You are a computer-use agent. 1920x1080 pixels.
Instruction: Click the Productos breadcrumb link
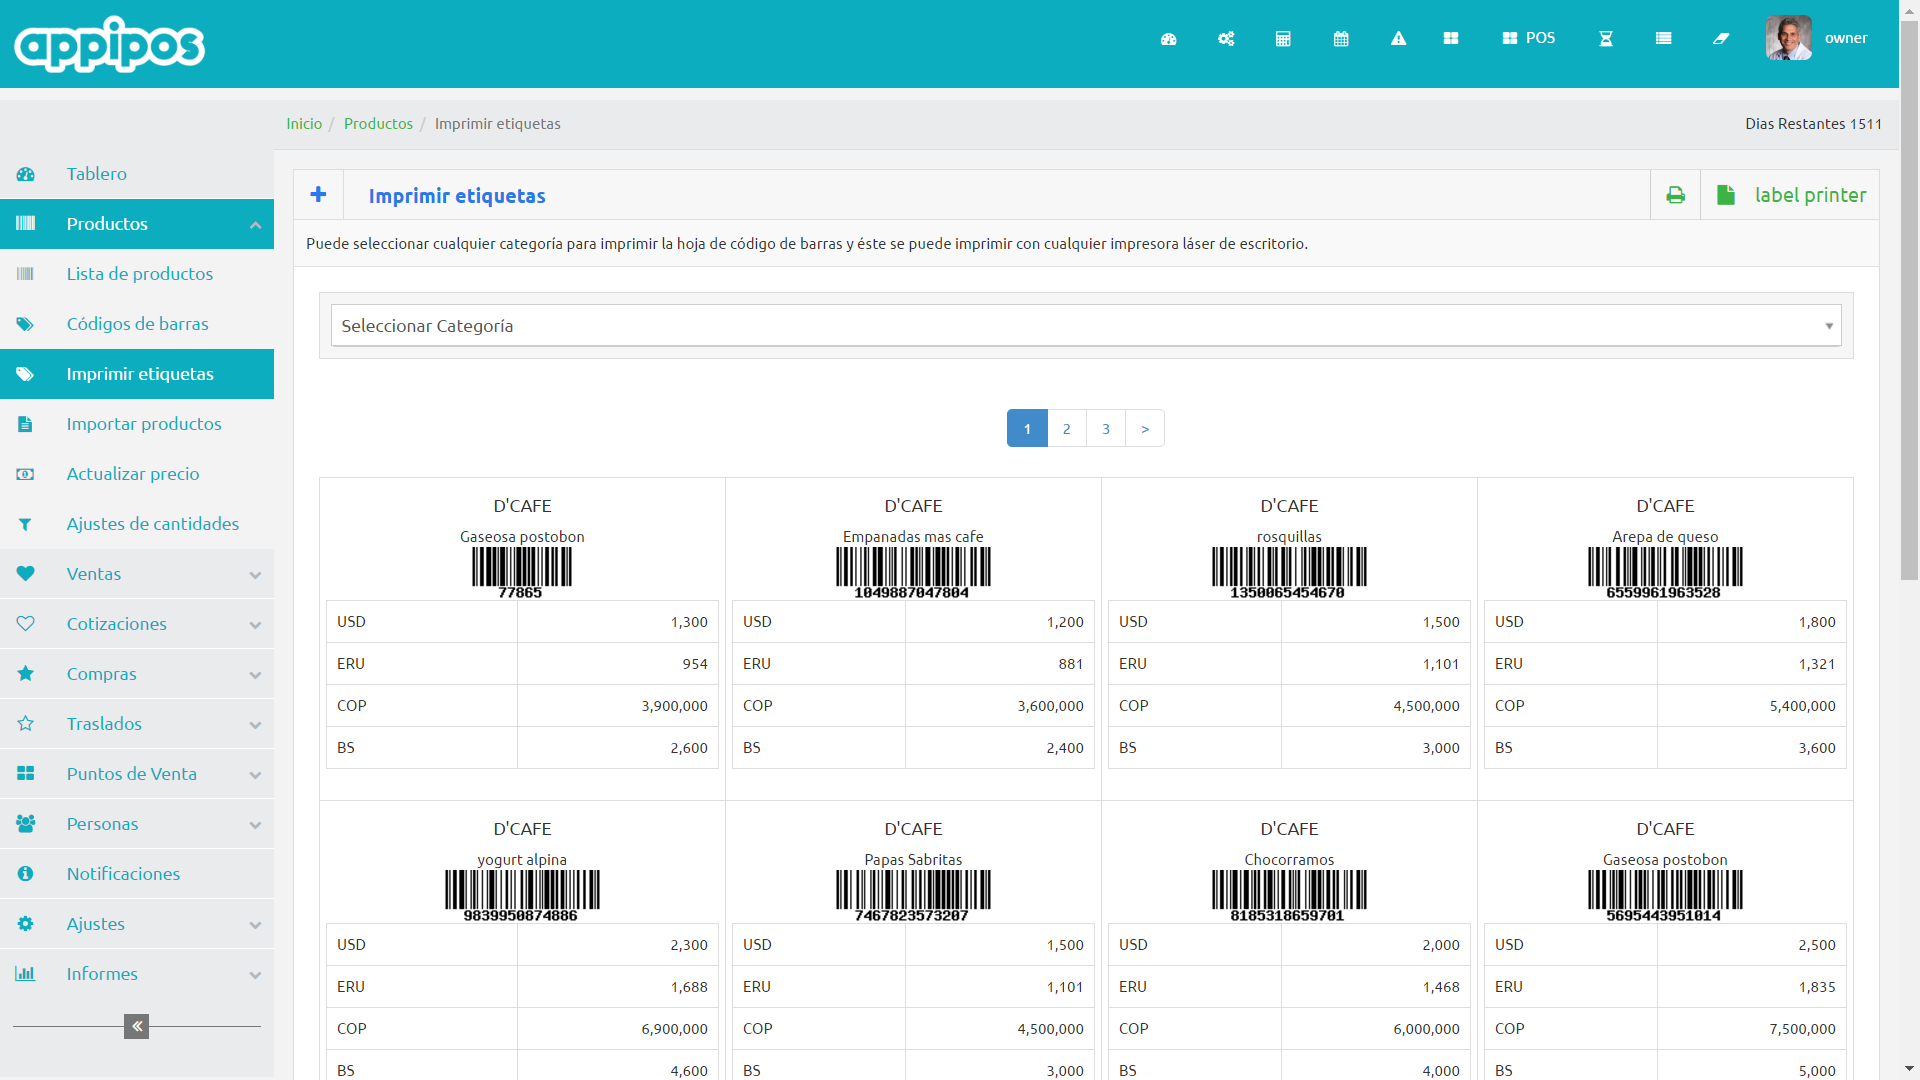[x=378, y=124]
